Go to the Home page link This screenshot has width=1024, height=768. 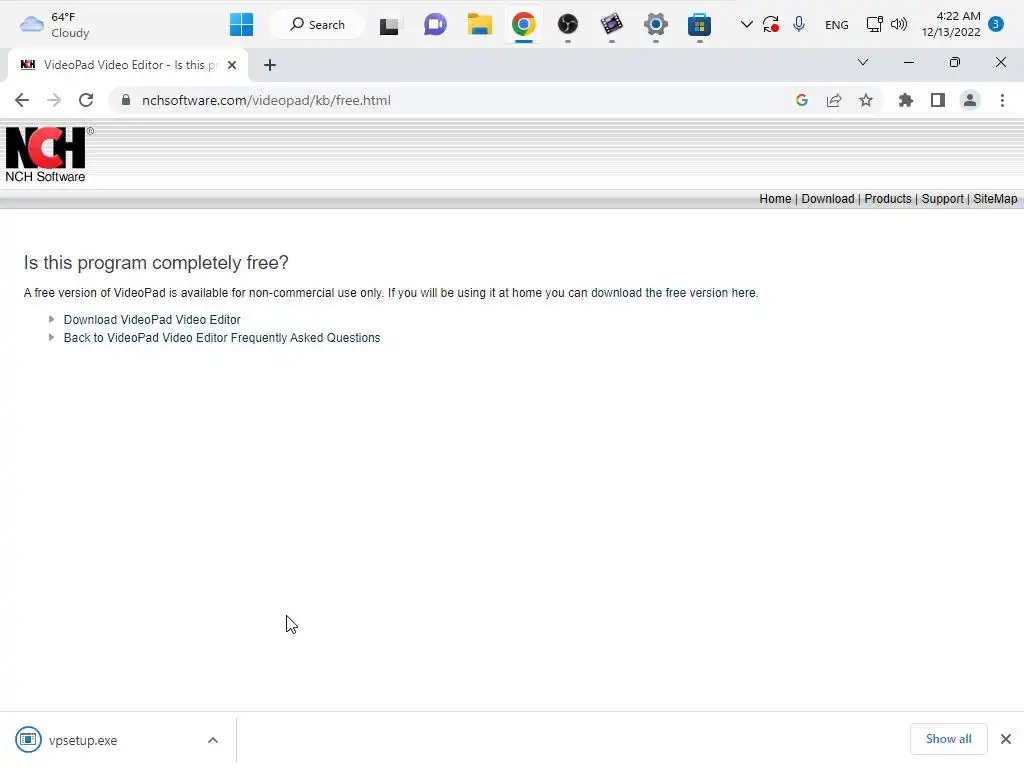pyautogui.click(x=775, y=199)
